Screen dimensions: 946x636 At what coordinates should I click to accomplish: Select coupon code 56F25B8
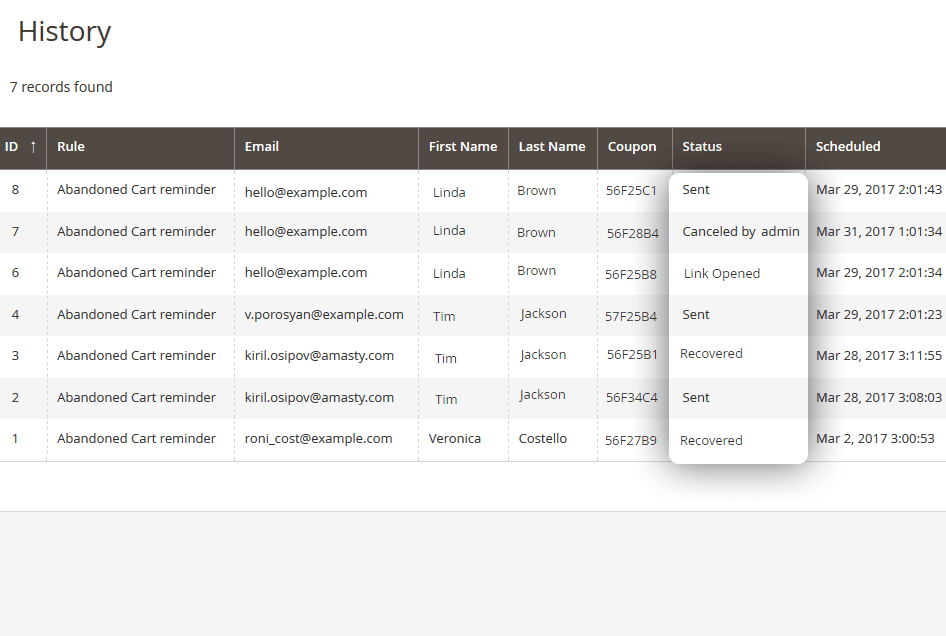tap(631, 275)
